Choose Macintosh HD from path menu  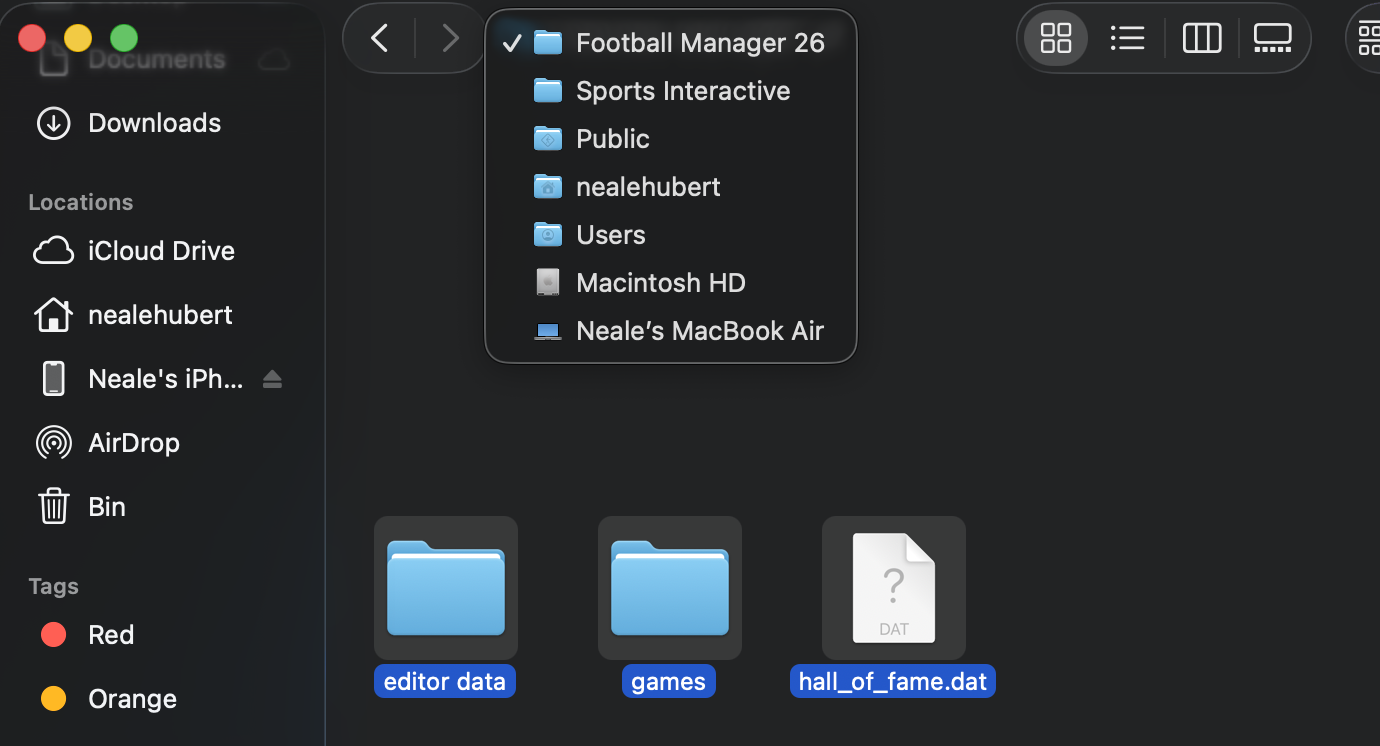(x=660, y=283)
